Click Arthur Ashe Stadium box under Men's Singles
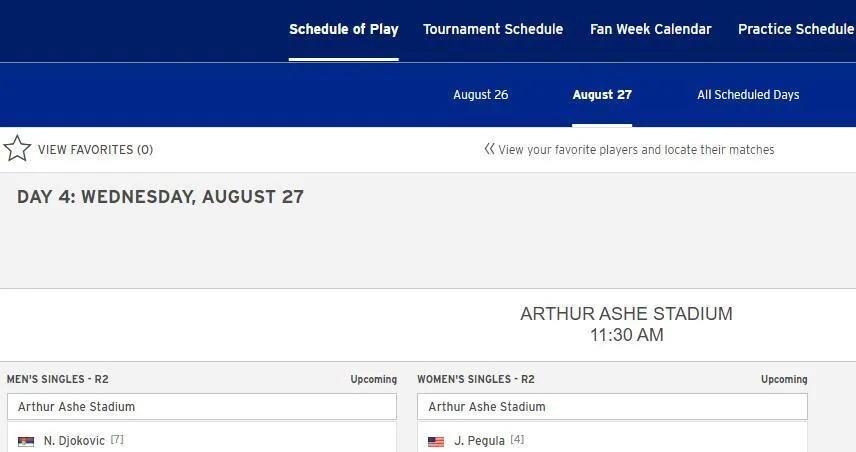856x452 pixels. pos(201,407)
